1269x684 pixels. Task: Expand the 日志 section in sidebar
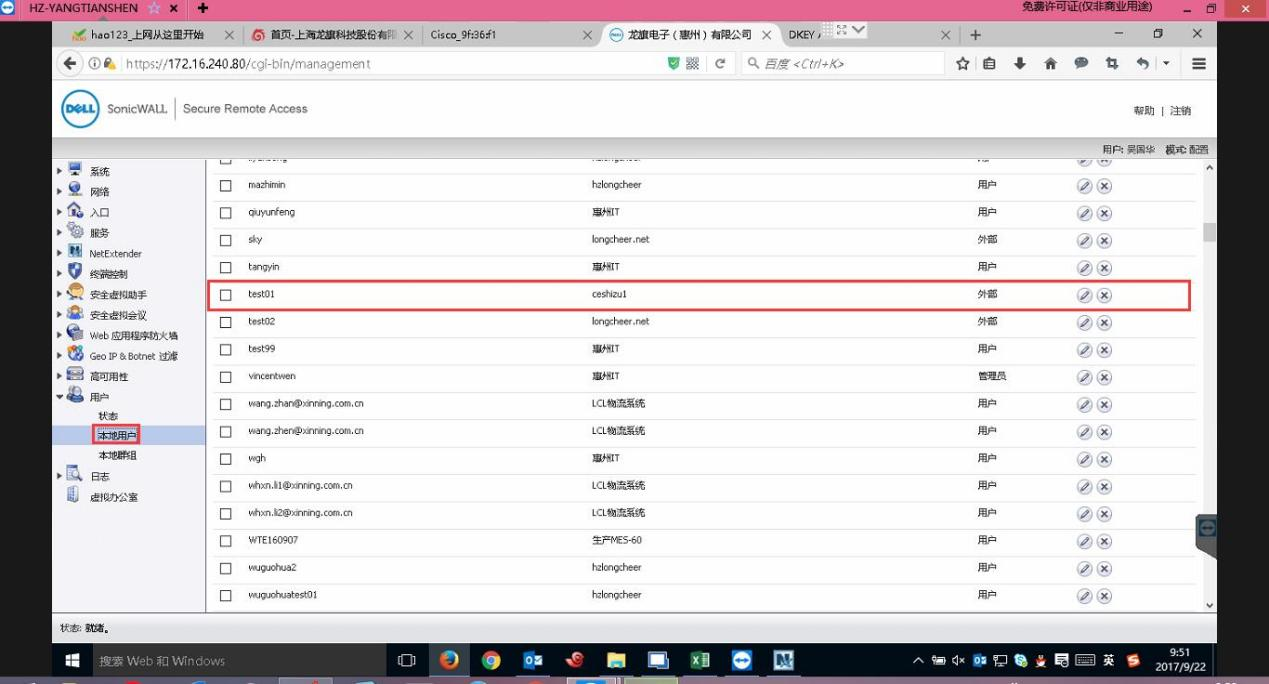pos(60,476)
